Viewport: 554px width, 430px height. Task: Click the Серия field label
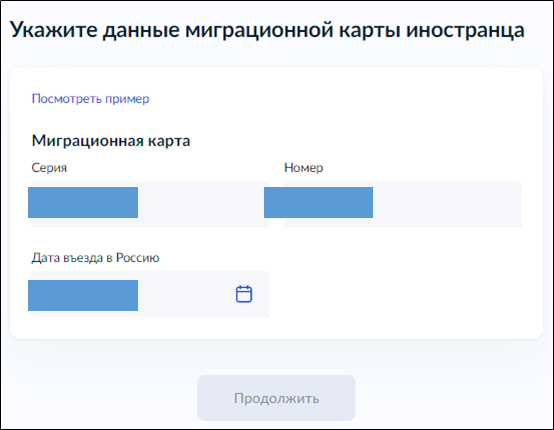pyautogui.click(x=49, y=167)
